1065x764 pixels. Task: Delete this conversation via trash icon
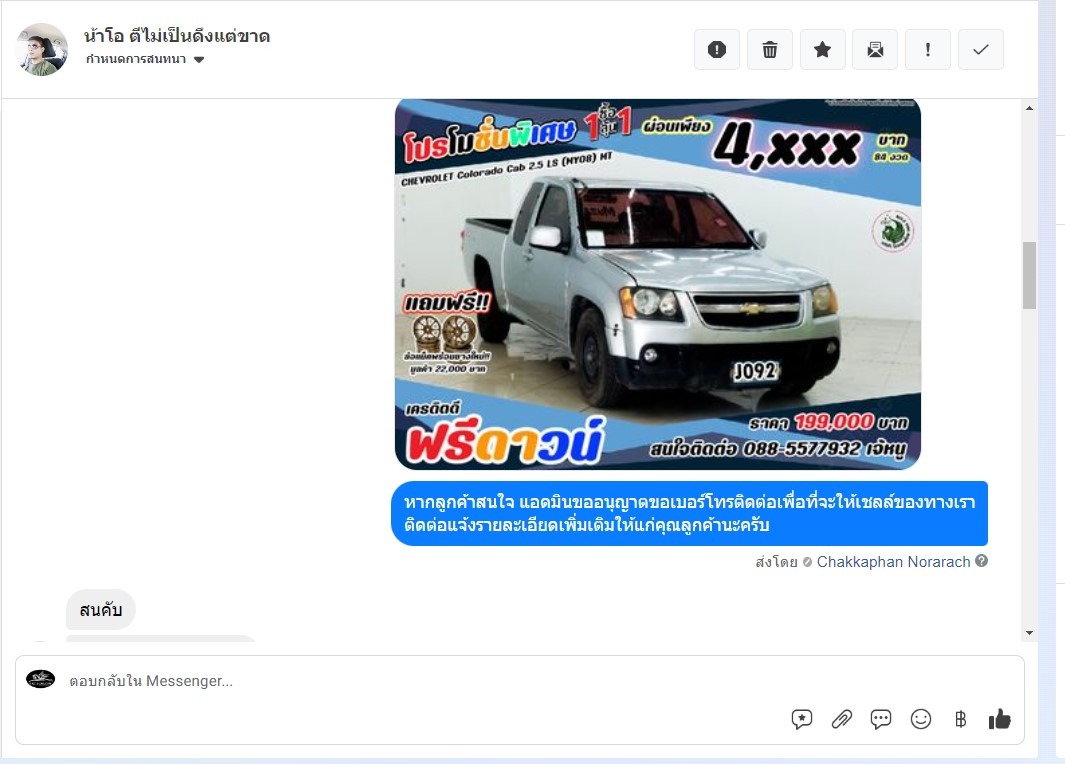click(770, 50)
